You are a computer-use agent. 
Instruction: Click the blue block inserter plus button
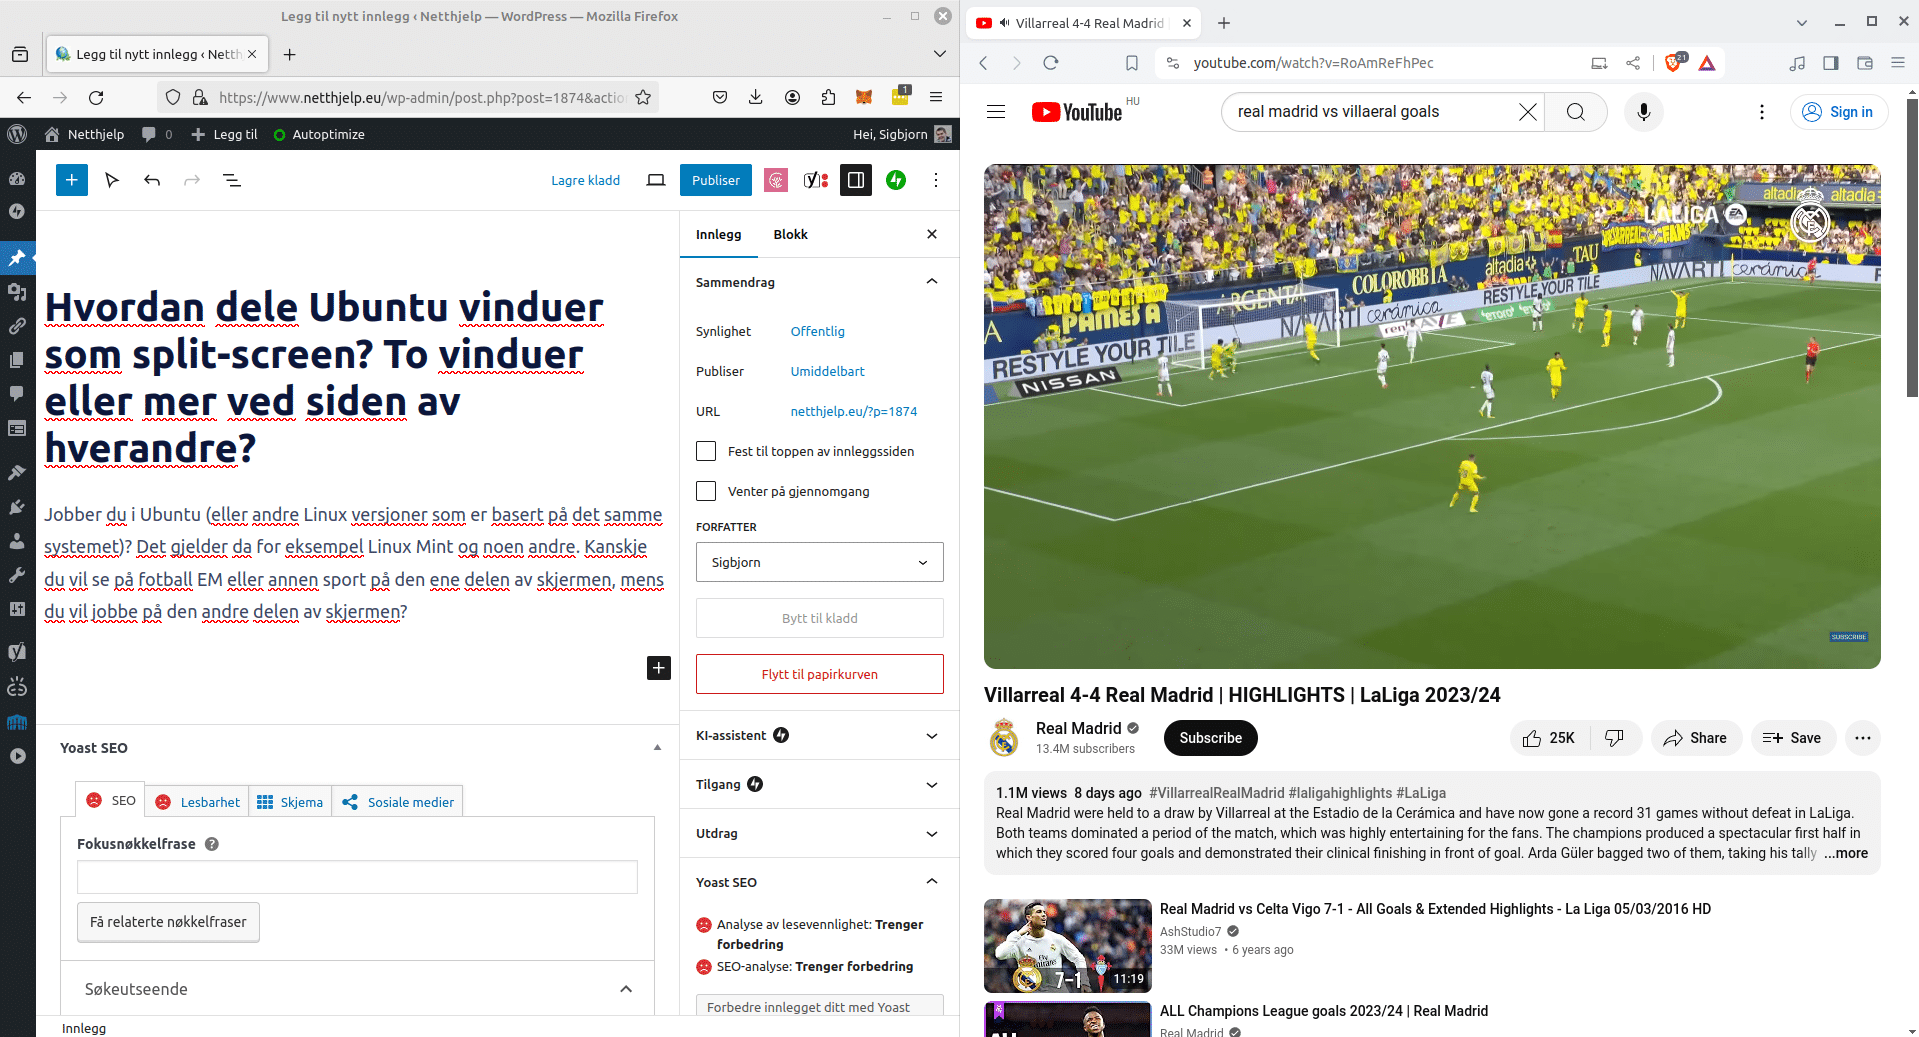click(x=72, y=180)
